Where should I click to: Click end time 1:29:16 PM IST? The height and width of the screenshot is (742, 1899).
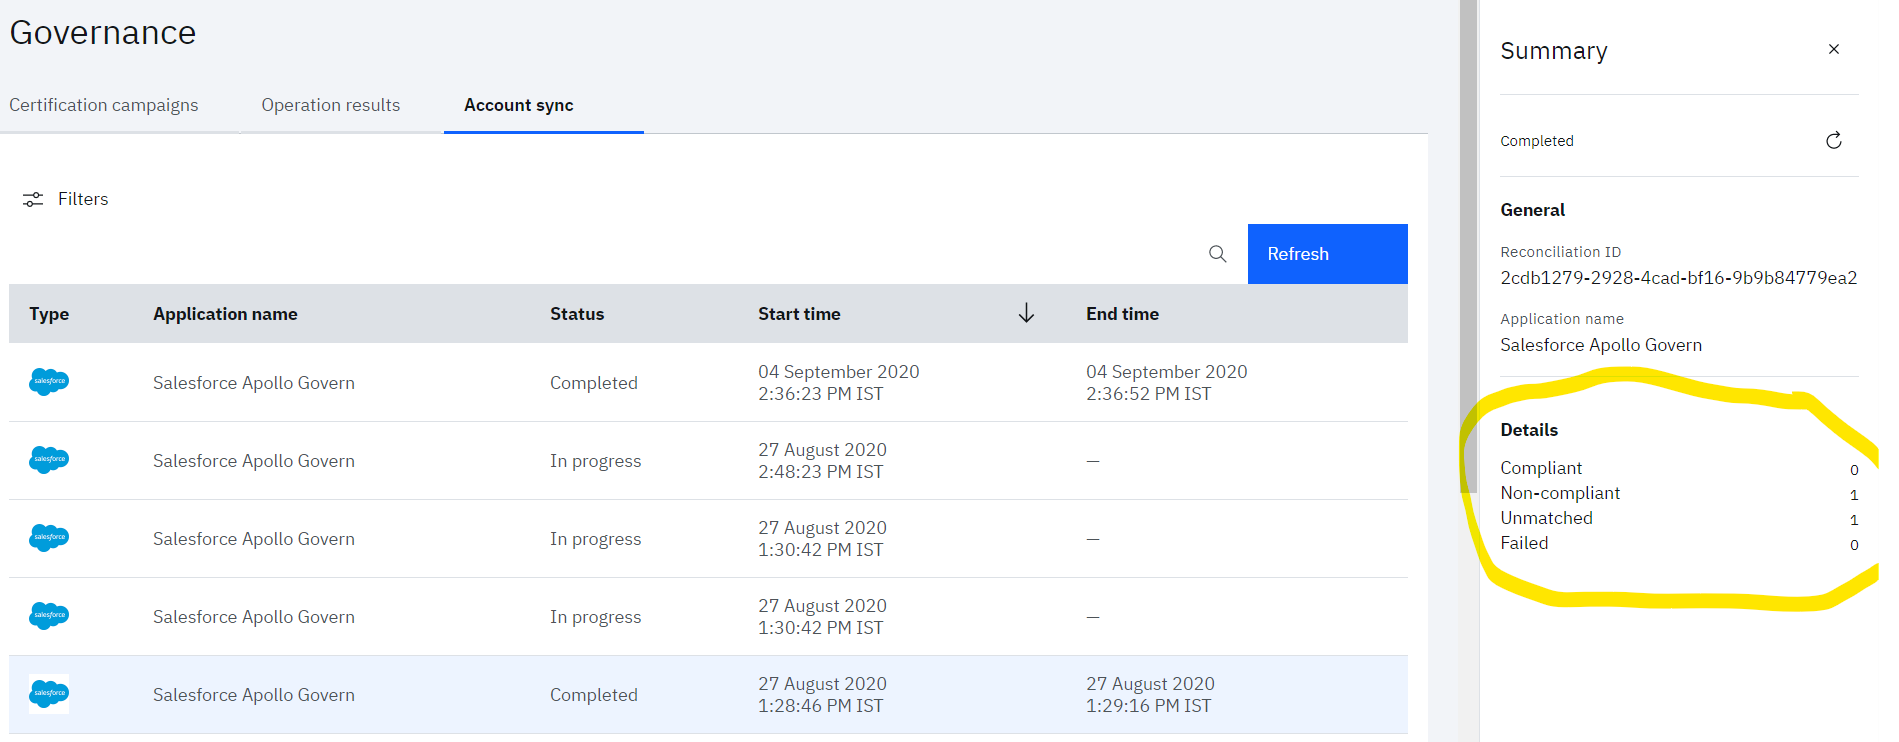pos(1148,706)
